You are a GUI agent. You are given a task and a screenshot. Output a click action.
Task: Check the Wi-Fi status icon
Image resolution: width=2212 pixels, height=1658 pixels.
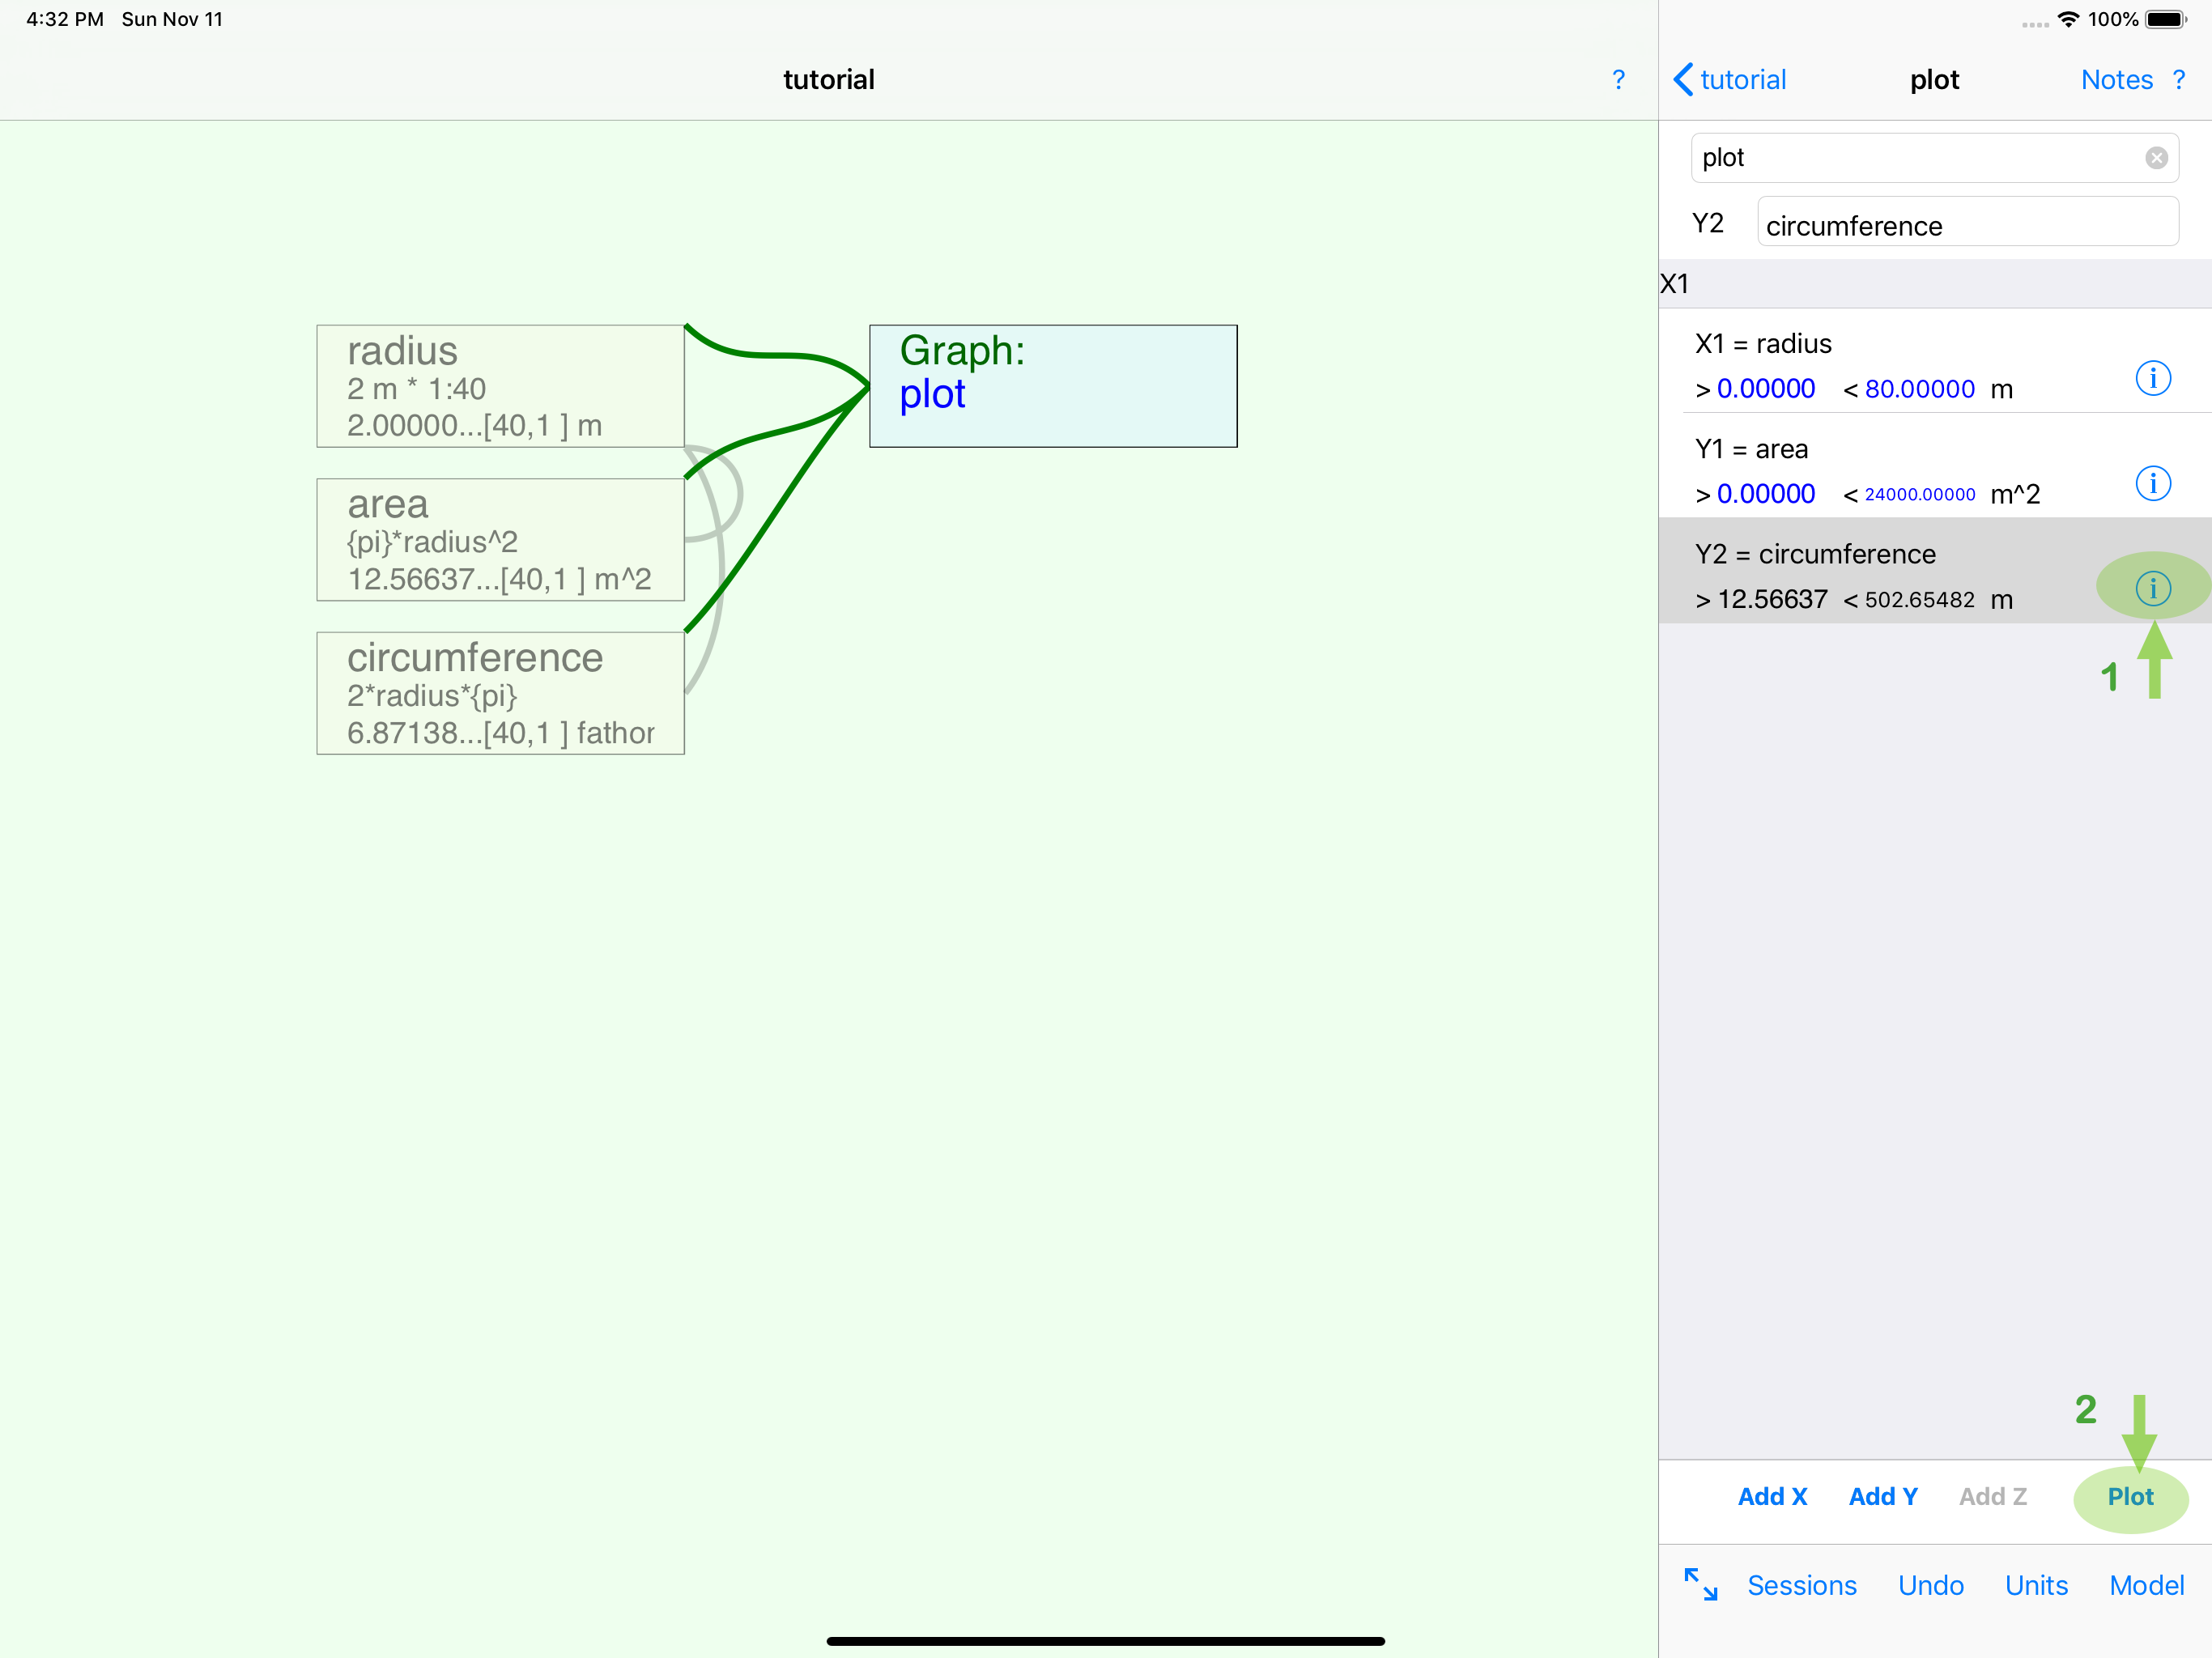click(2068, 19)
